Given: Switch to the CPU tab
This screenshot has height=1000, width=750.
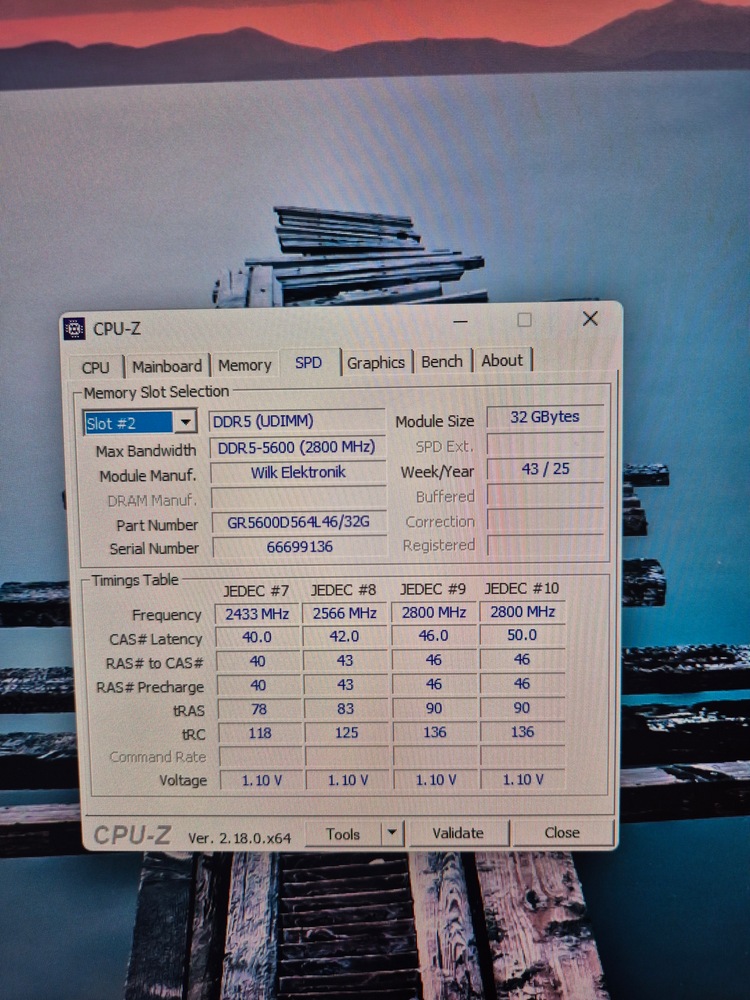Looking at the screenshot, I should tap(96, 367).
